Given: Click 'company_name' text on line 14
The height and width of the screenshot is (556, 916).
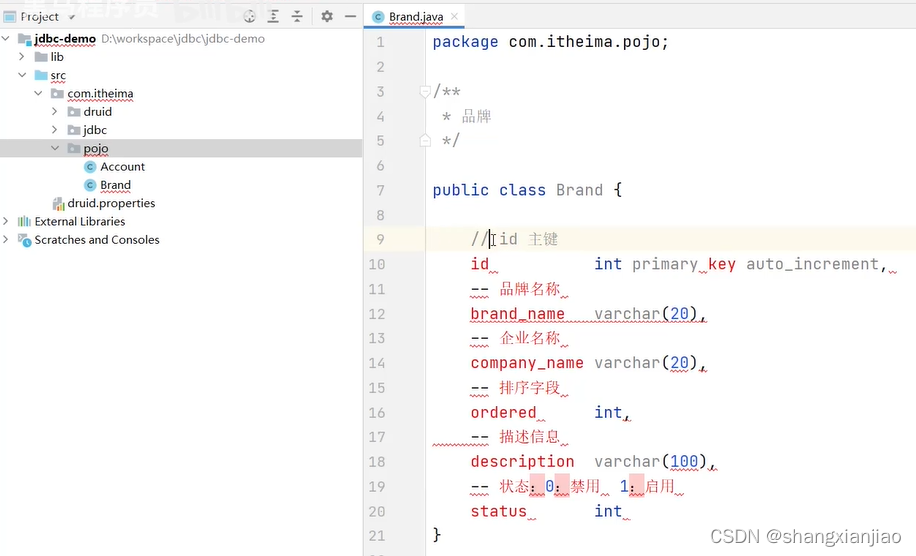Looking at the screenshot, I should 527,363.
